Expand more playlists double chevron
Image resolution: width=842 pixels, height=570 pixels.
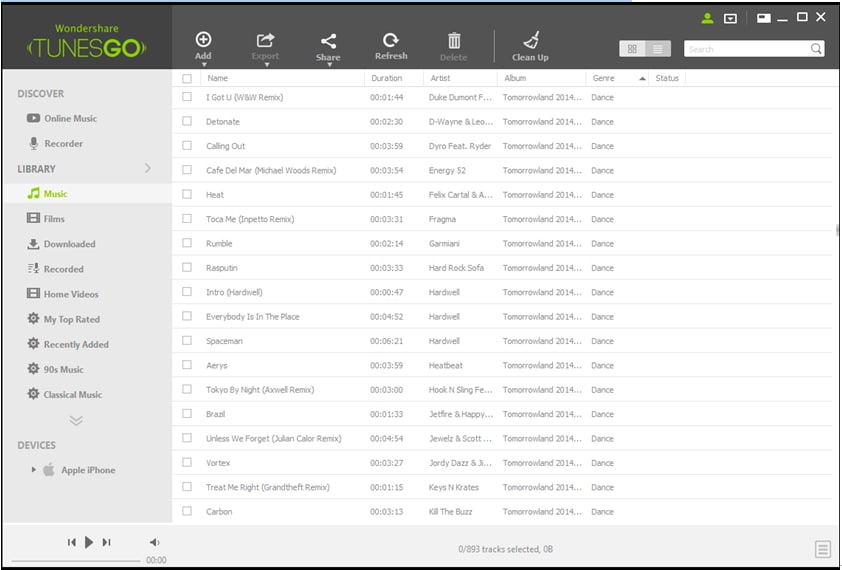[76, 420]
